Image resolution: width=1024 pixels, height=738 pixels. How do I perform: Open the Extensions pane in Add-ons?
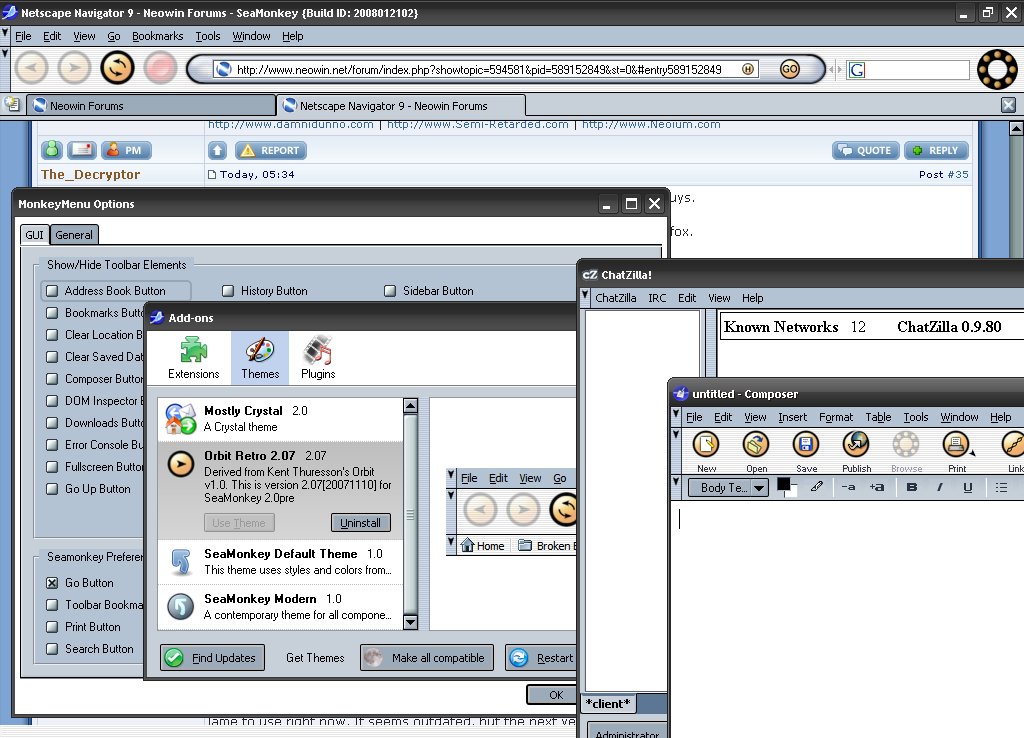(193, 358)
